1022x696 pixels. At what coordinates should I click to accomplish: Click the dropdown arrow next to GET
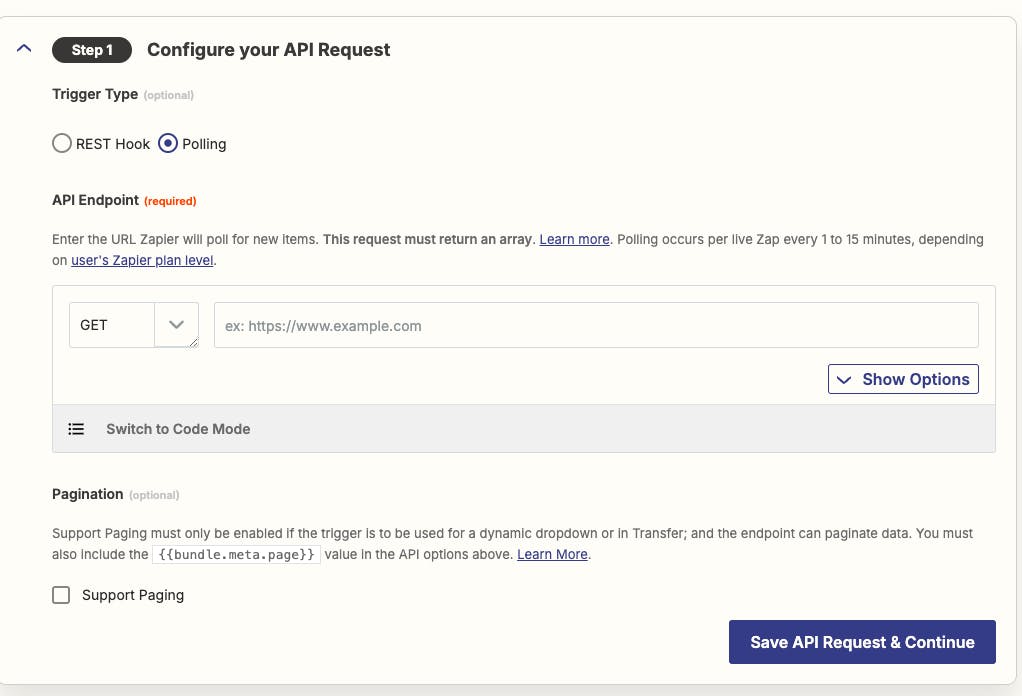pyautogui.click(x=177, y=325)
